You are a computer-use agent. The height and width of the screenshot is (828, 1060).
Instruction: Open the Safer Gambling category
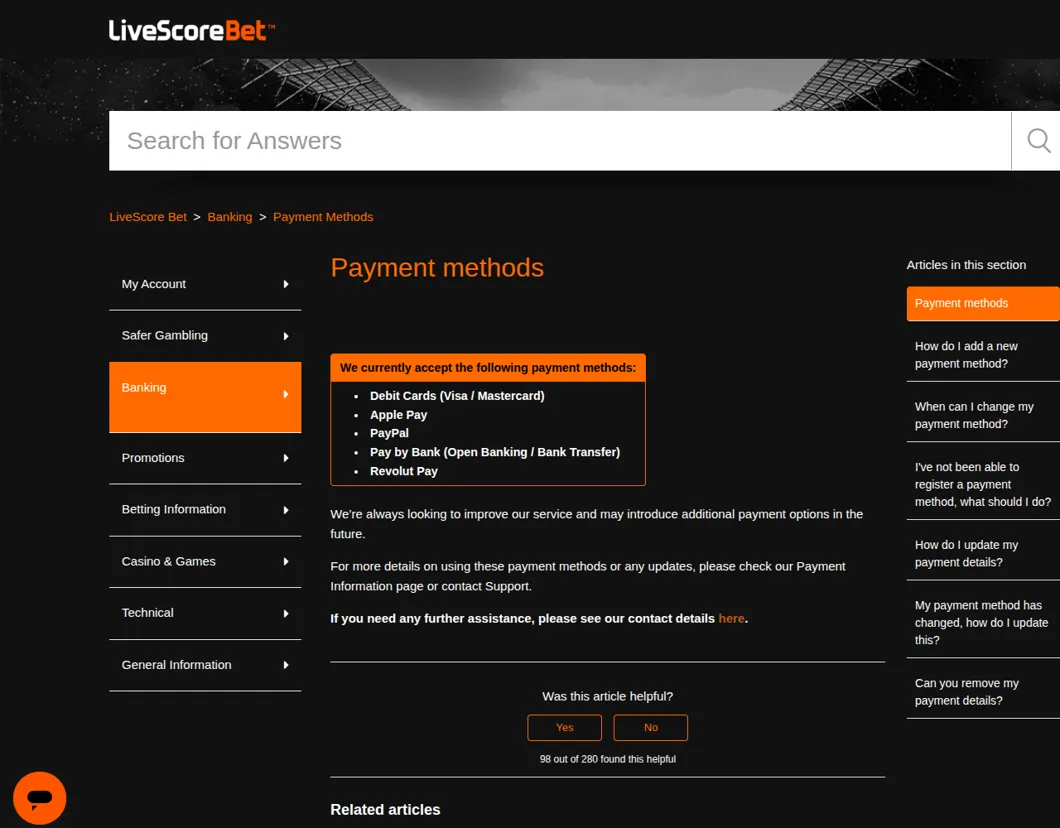click(x=205, y=336)
